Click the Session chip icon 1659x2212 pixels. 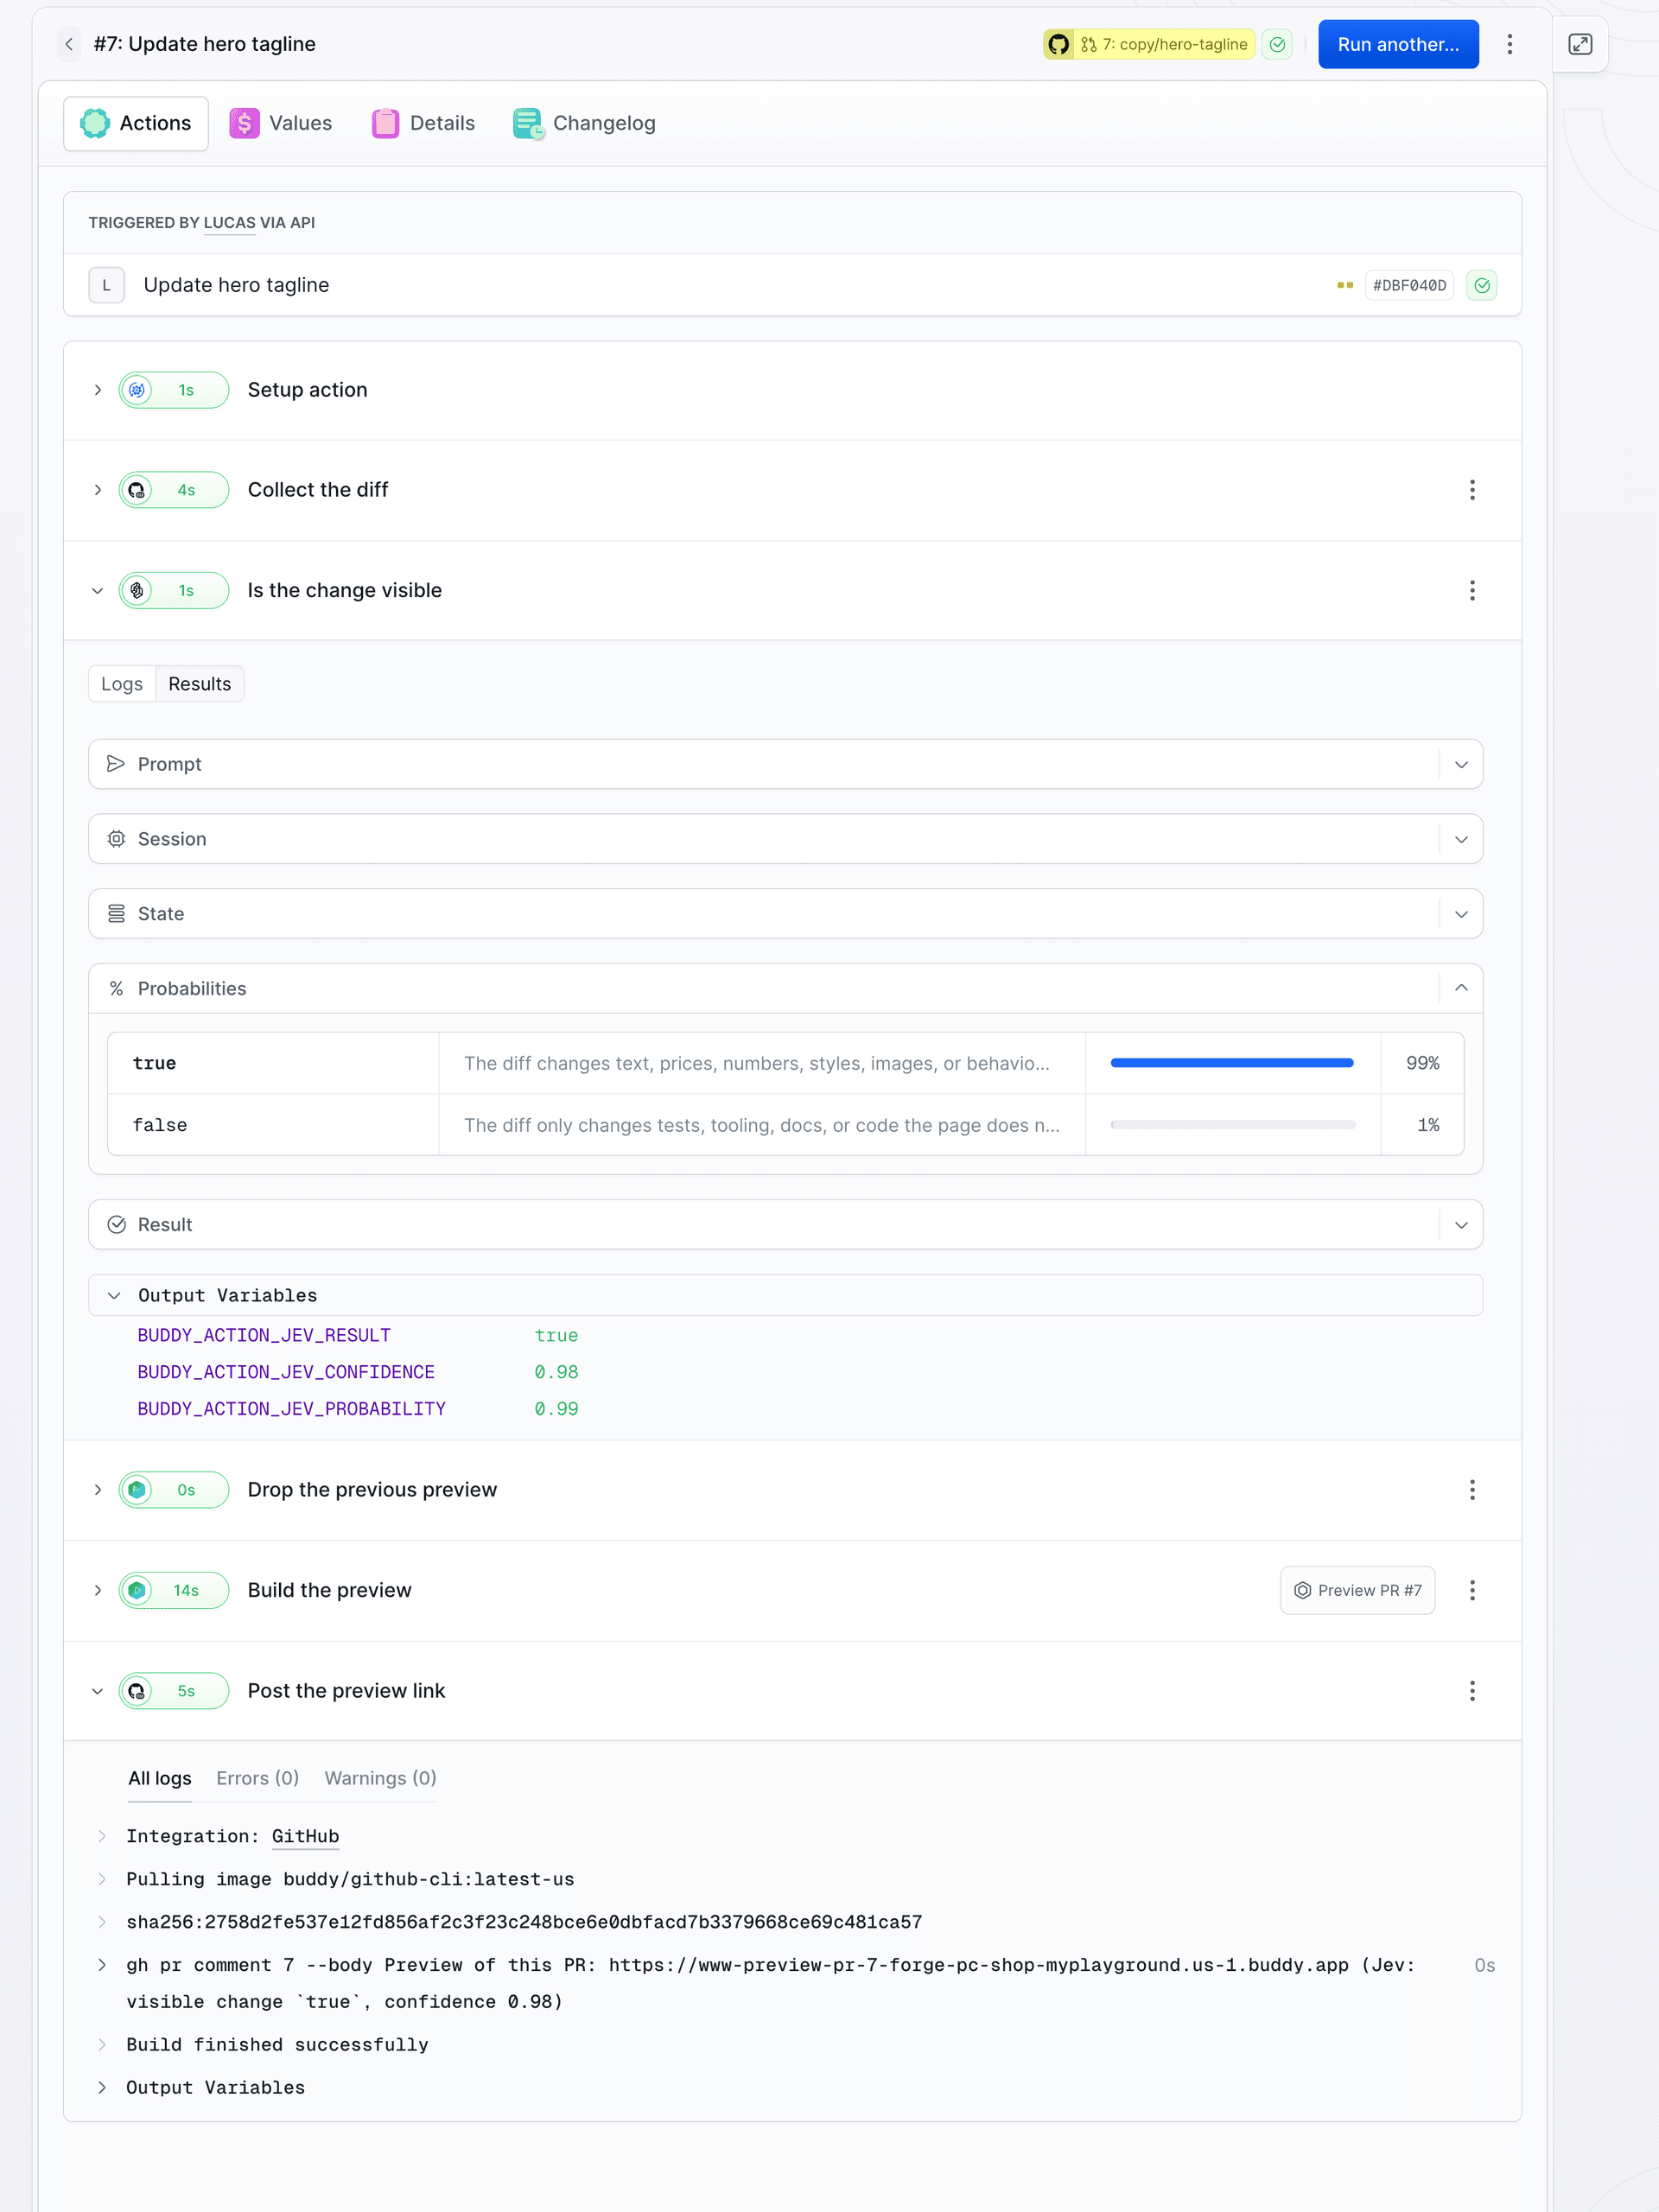point(116,839)
